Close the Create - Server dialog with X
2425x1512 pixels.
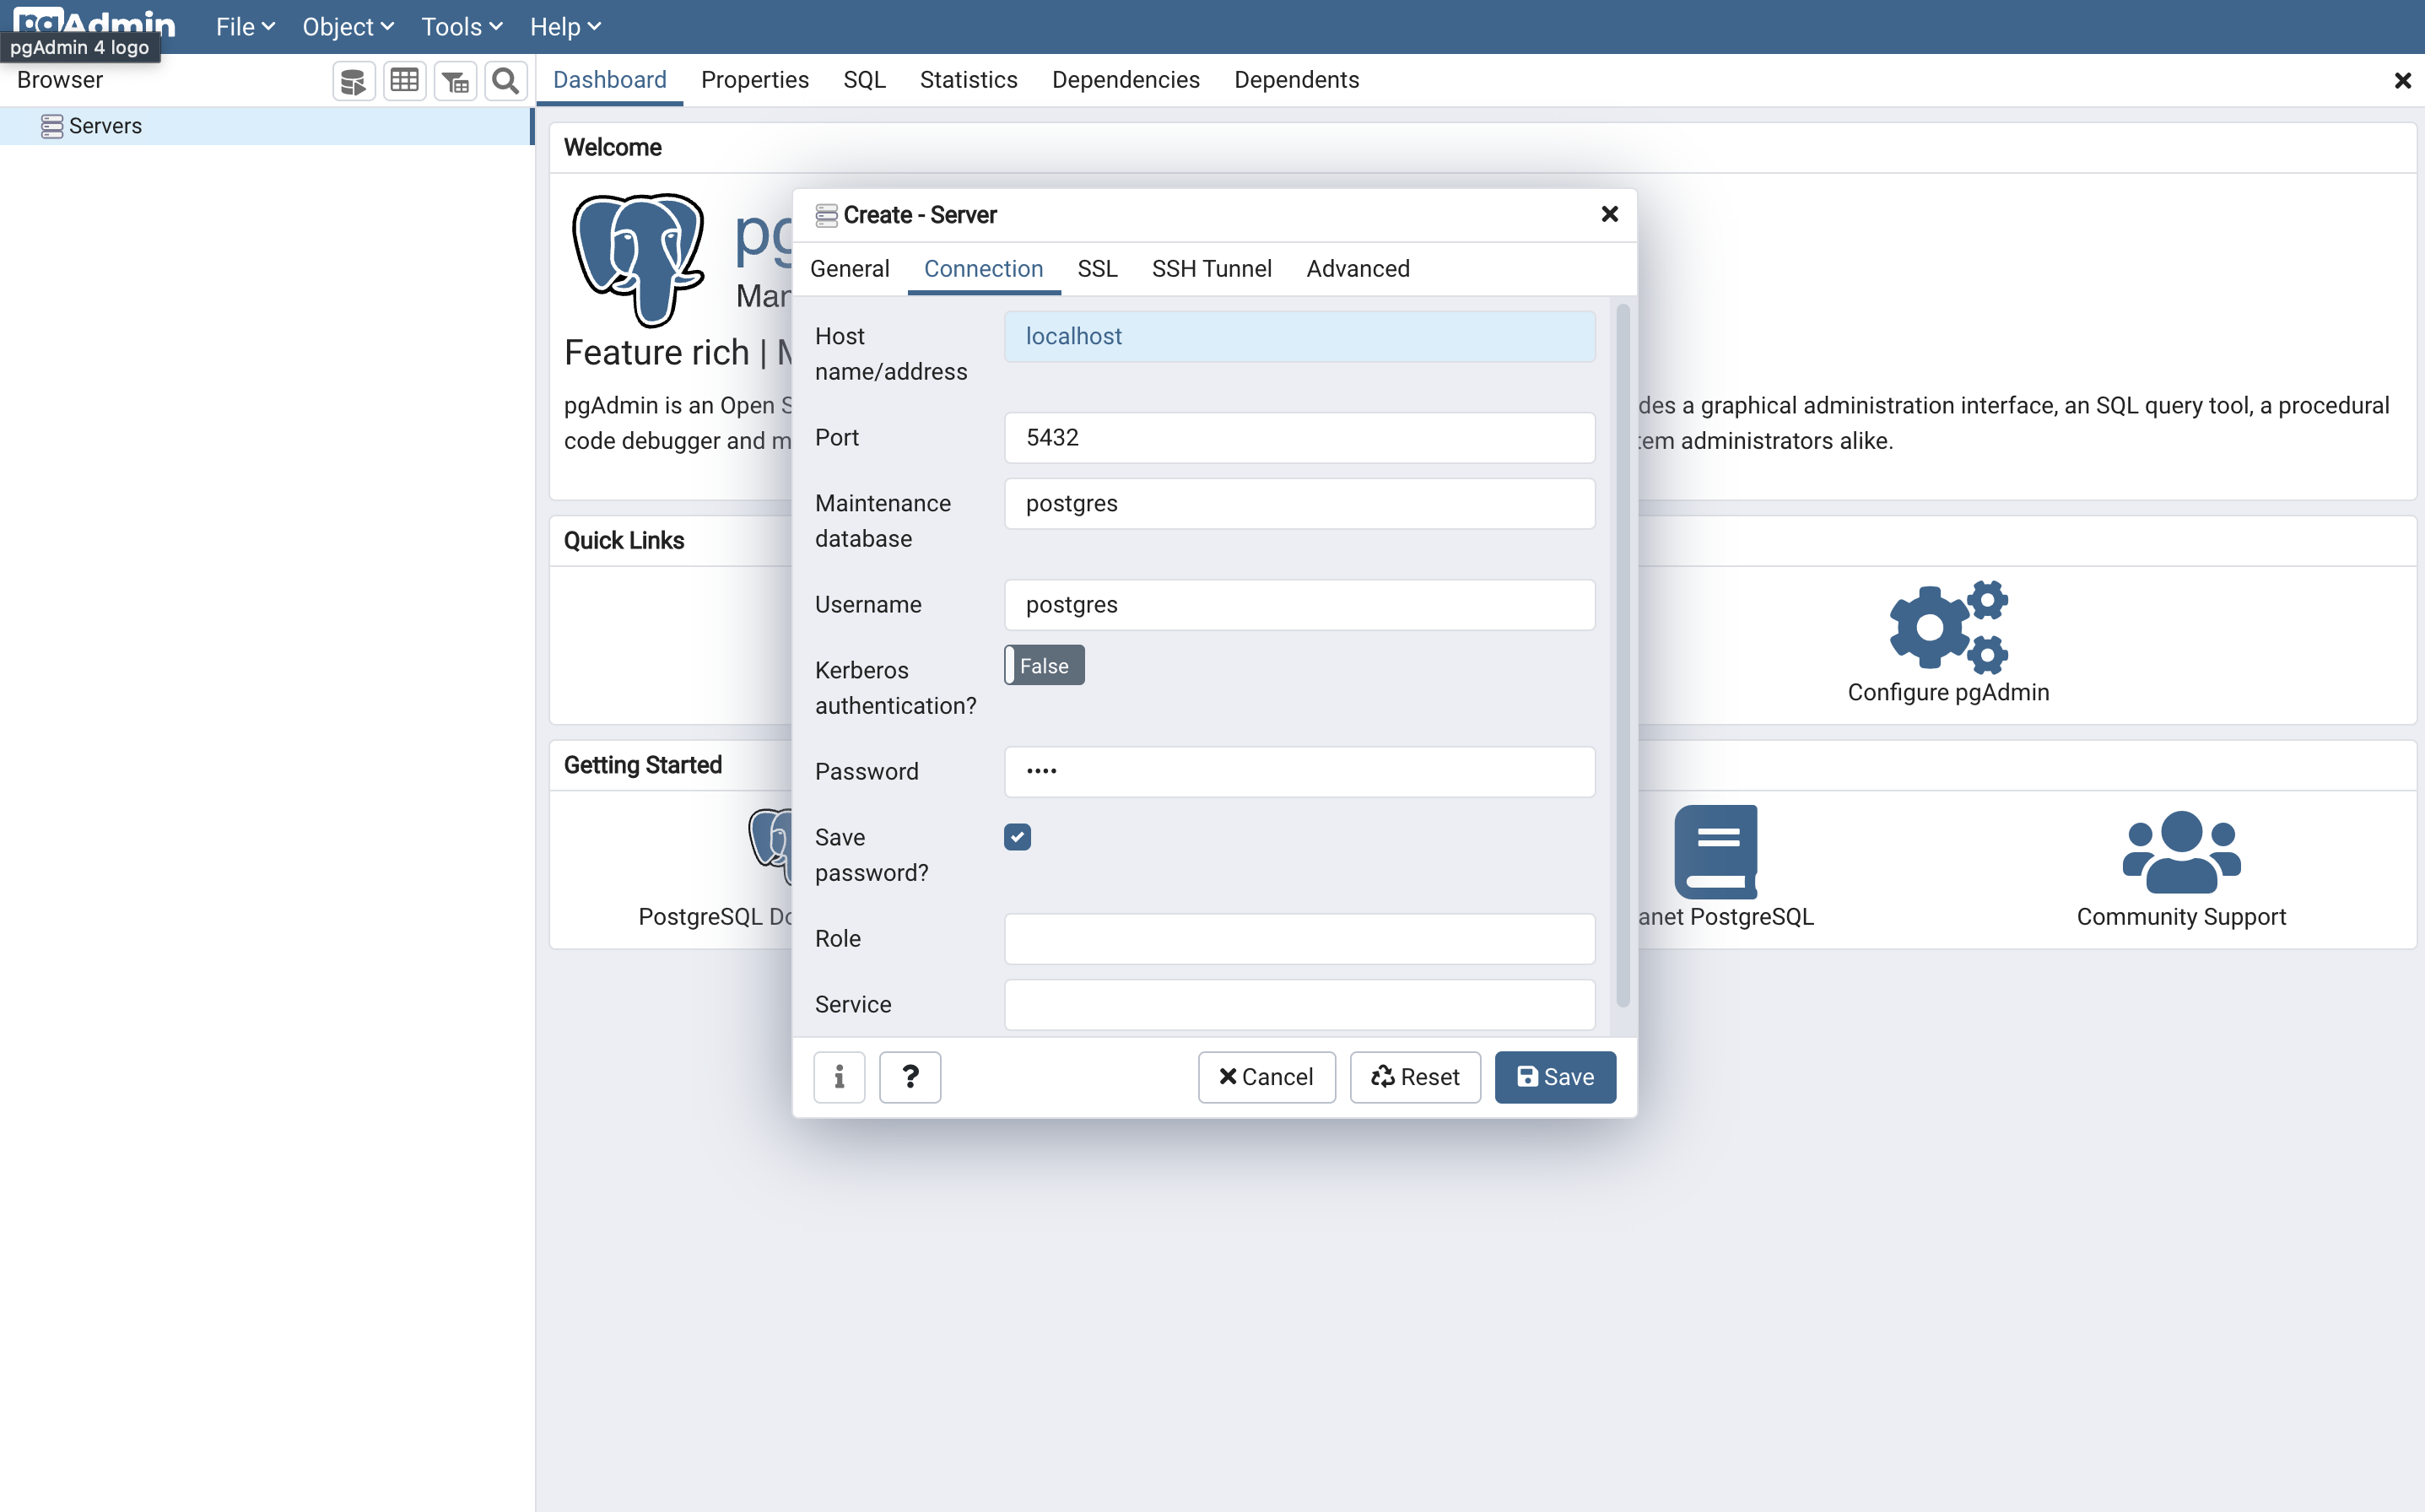tap(1610, 214)
